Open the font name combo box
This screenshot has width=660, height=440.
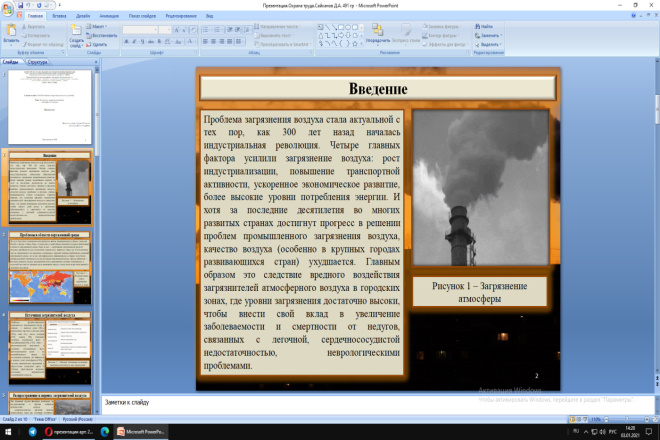(141, 29)
